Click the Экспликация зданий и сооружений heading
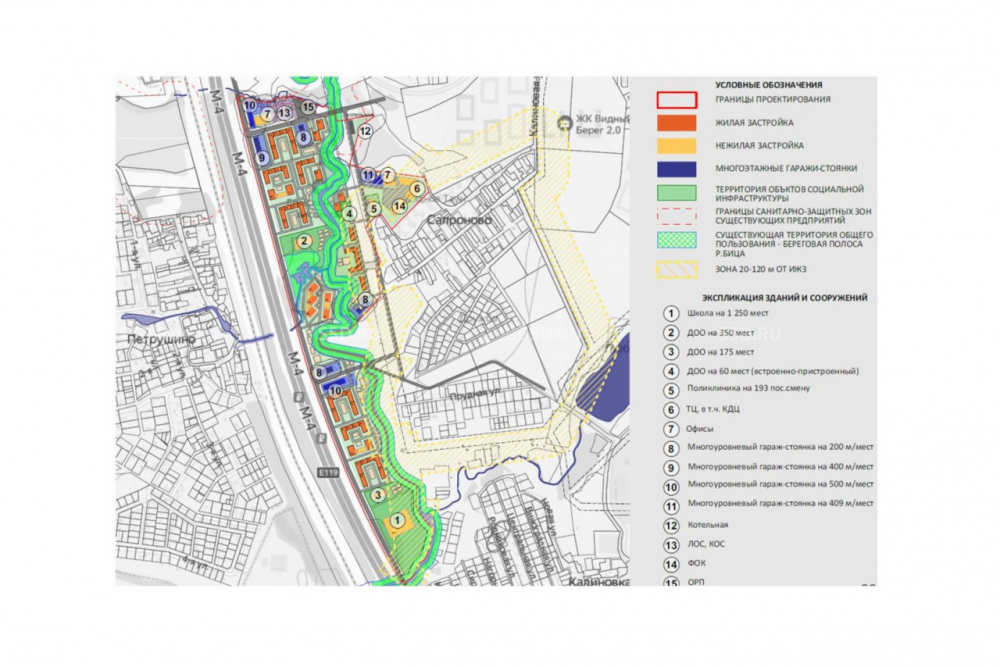This screenshot has height=667, width=1000. (784, 298)
